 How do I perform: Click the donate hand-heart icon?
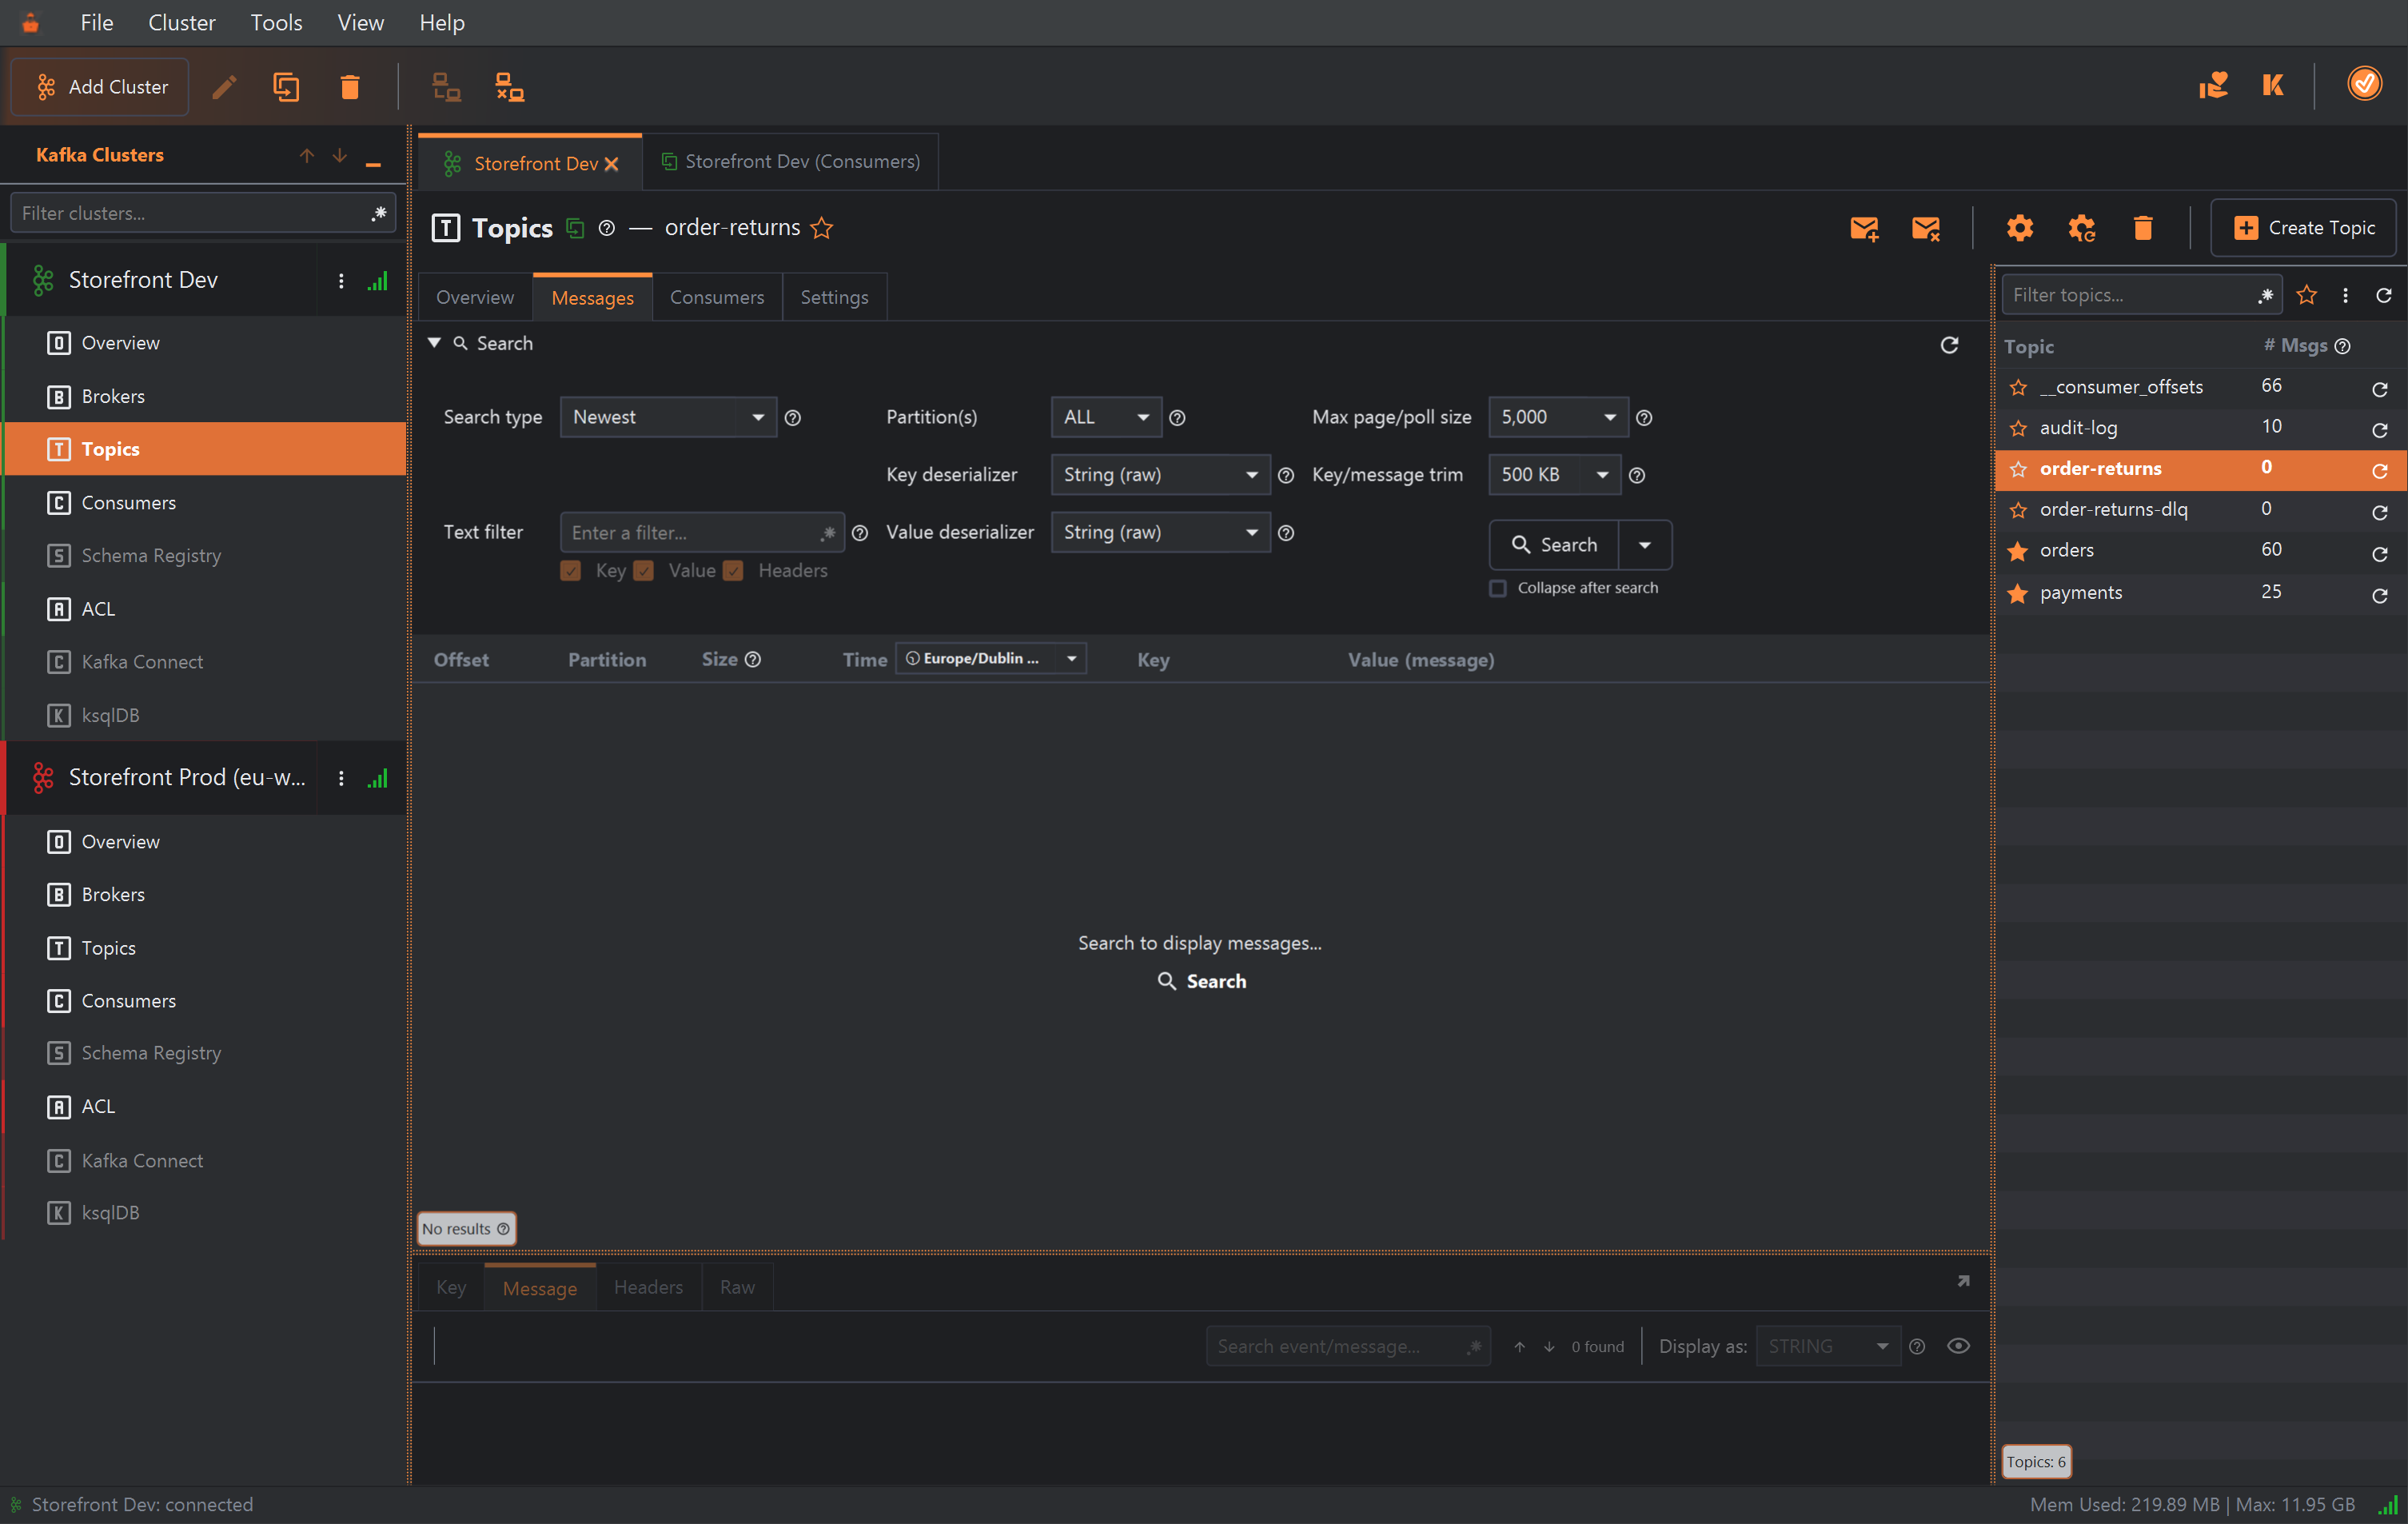pos(2213,85)
